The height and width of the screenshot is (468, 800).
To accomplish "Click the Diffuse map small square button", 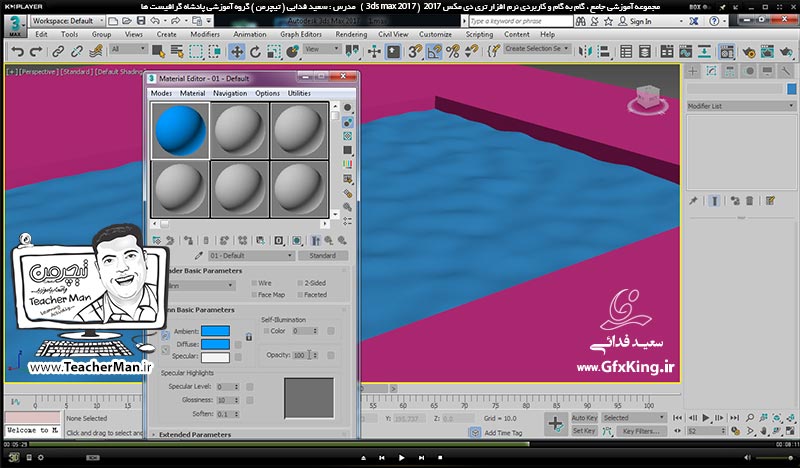I will [x=238, y=344].
